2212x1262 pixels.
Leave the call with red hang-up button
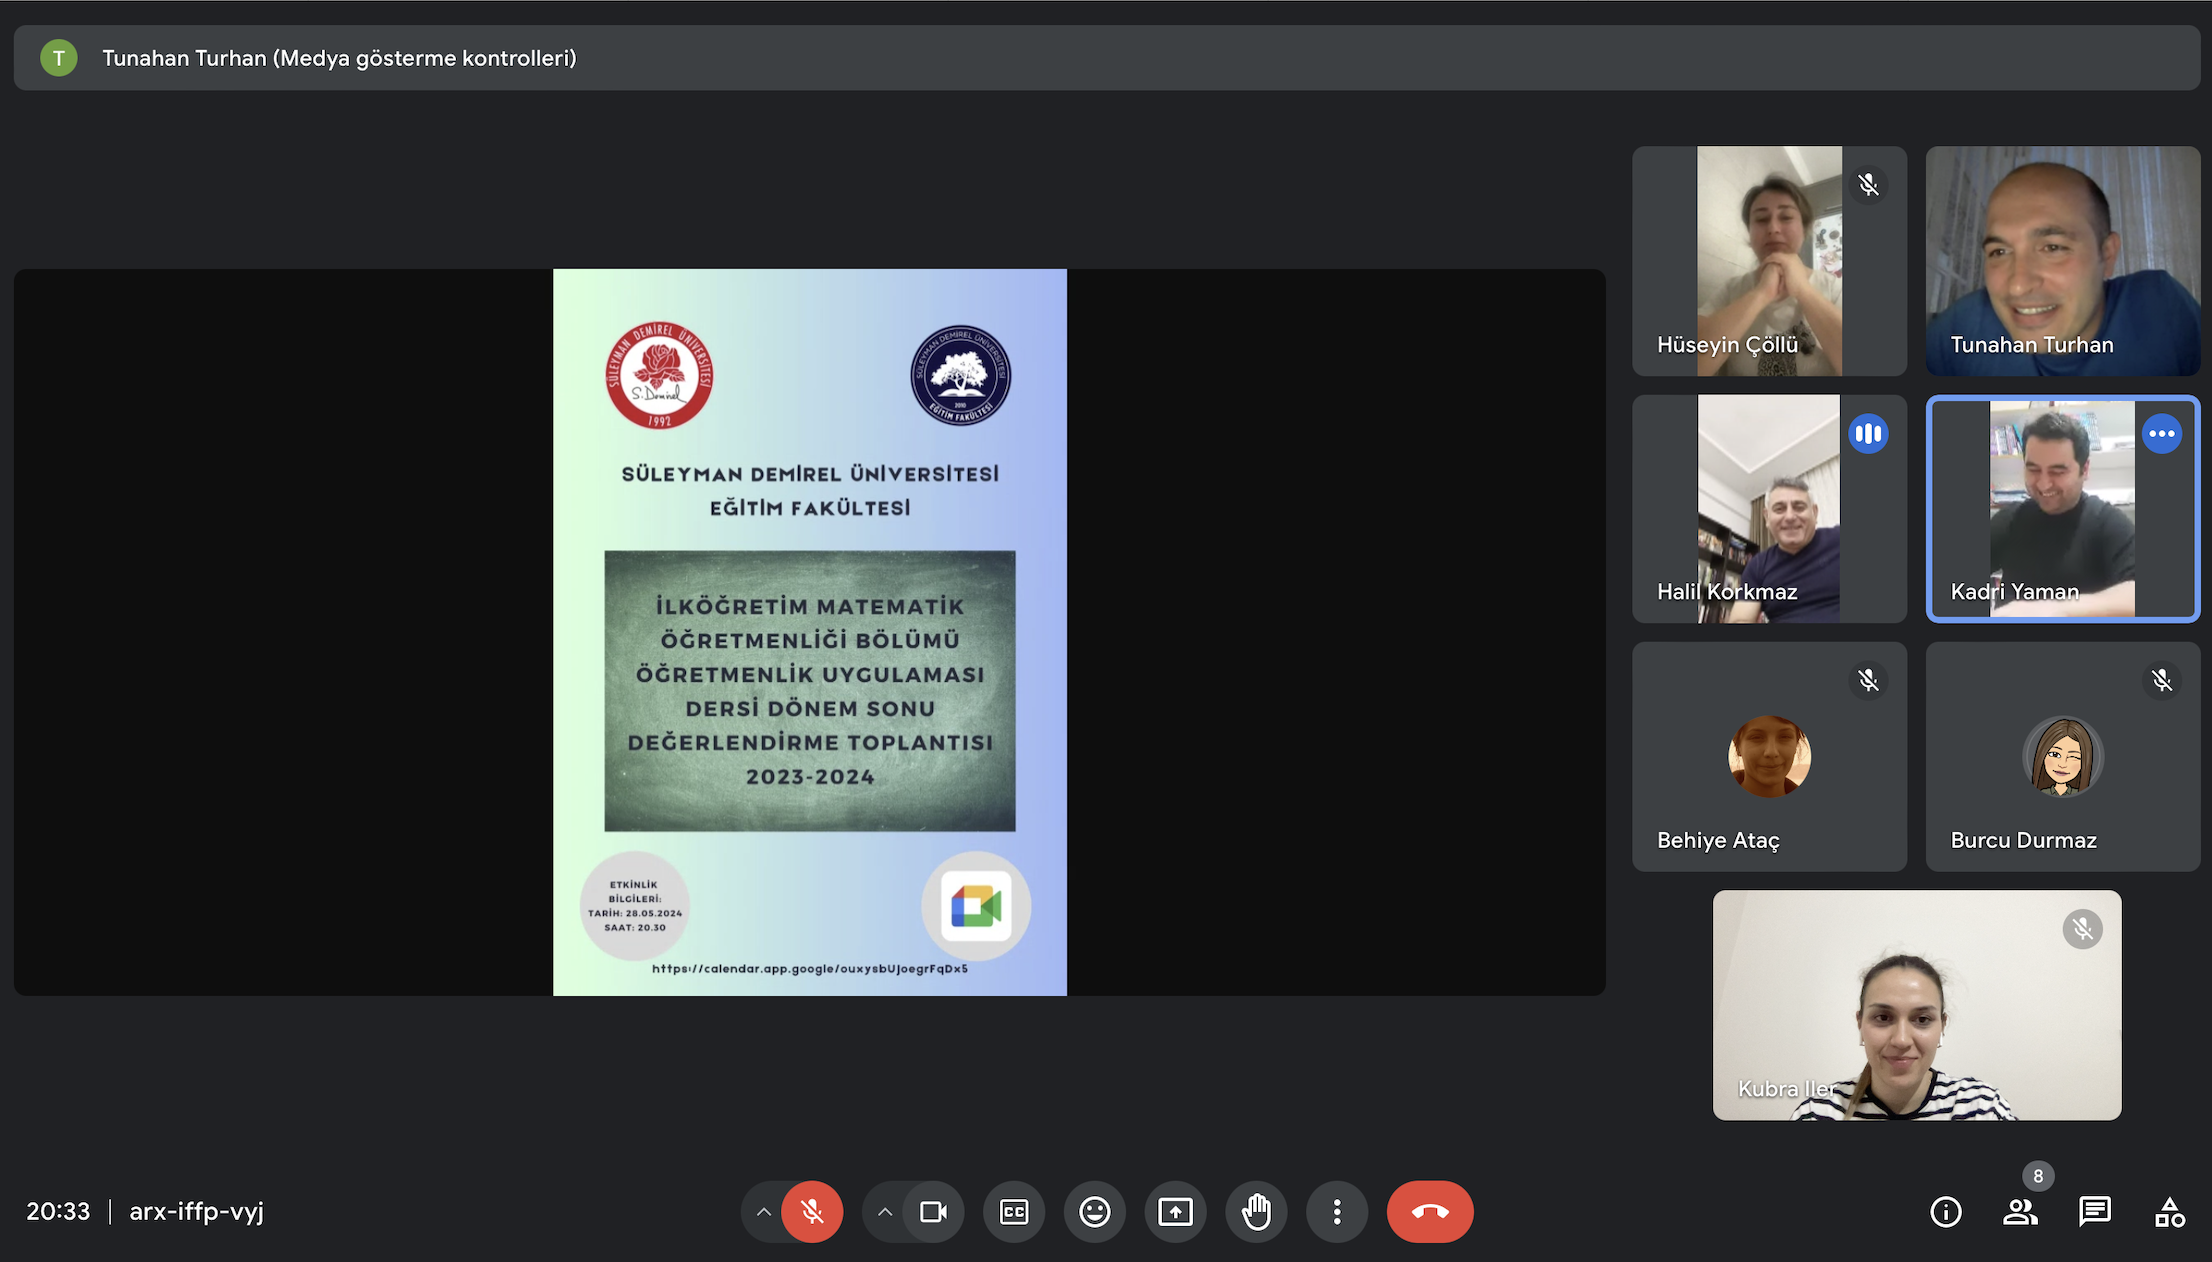pos(1429,1212)
